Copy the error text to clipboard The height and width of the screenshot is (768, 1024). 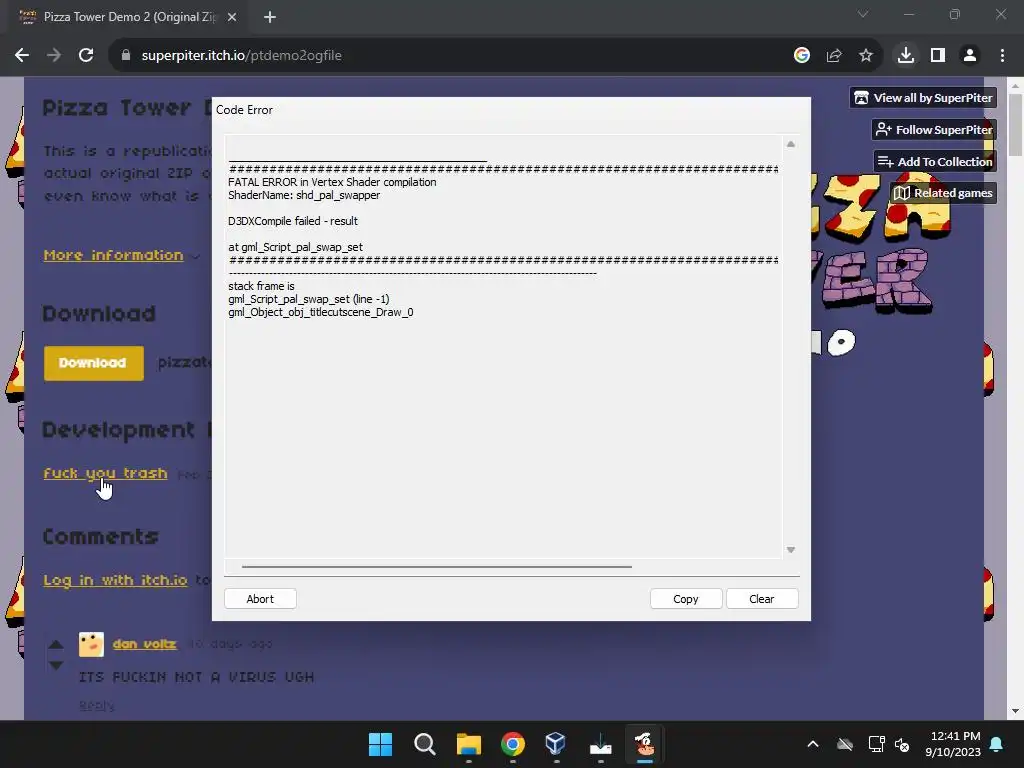pos(686,599)
